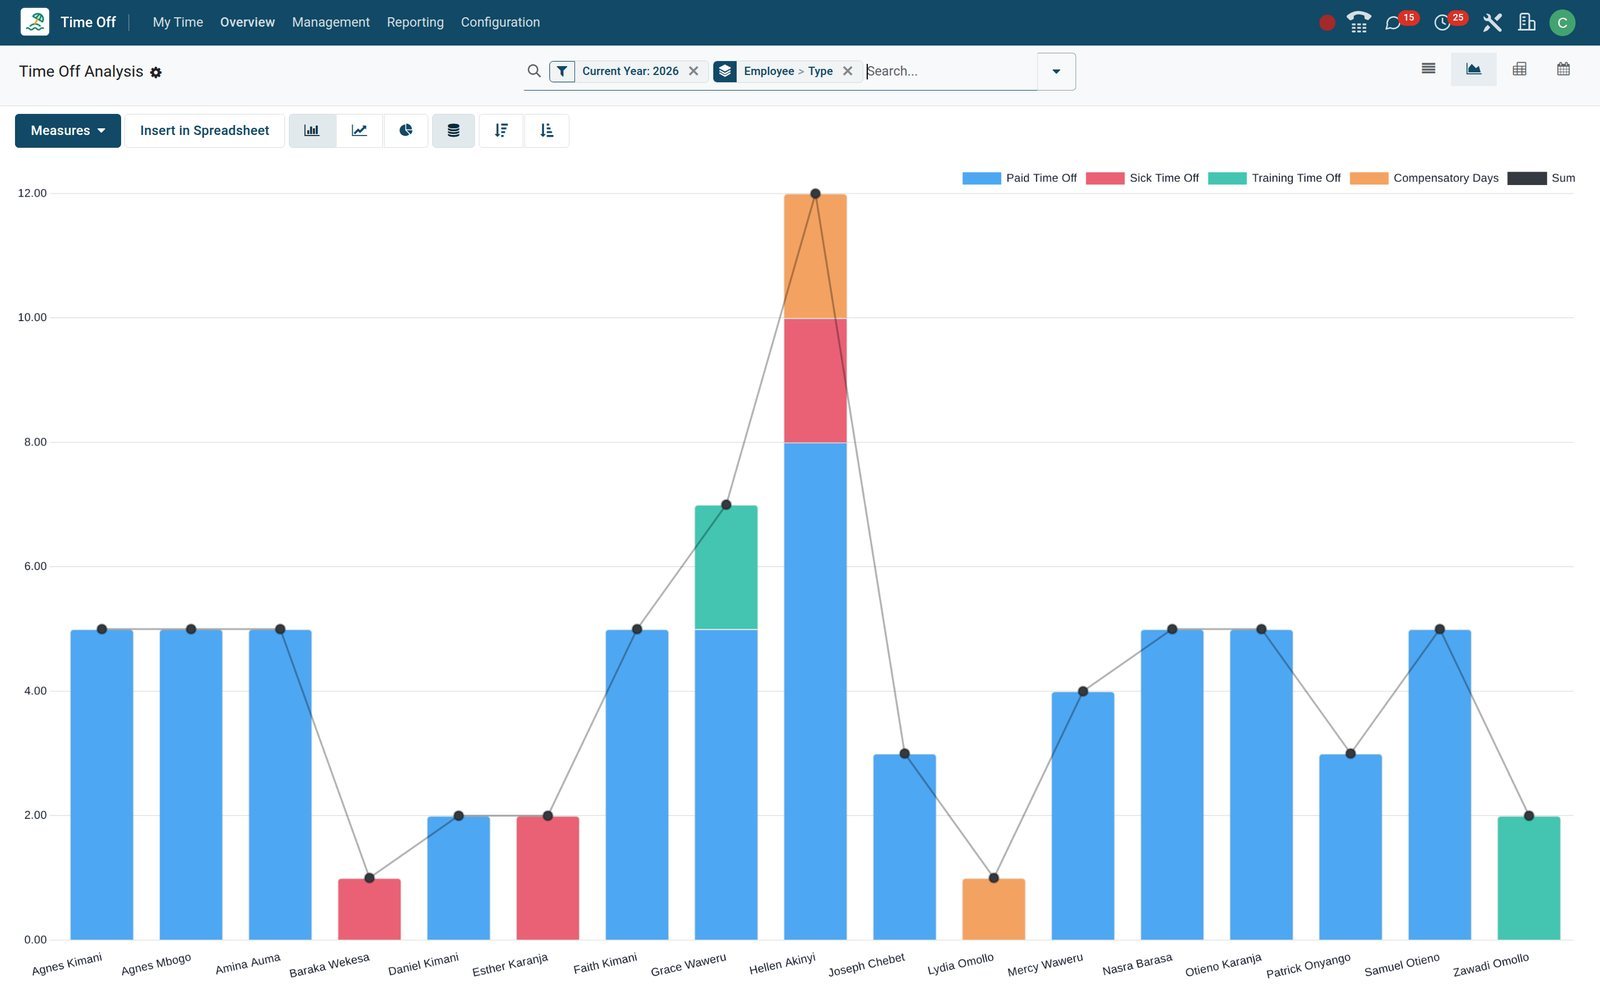Expand the search options dropdown arrow
This screenshot has height=1000, width=1600.
pyautogui.click(x=1056, y=71)
